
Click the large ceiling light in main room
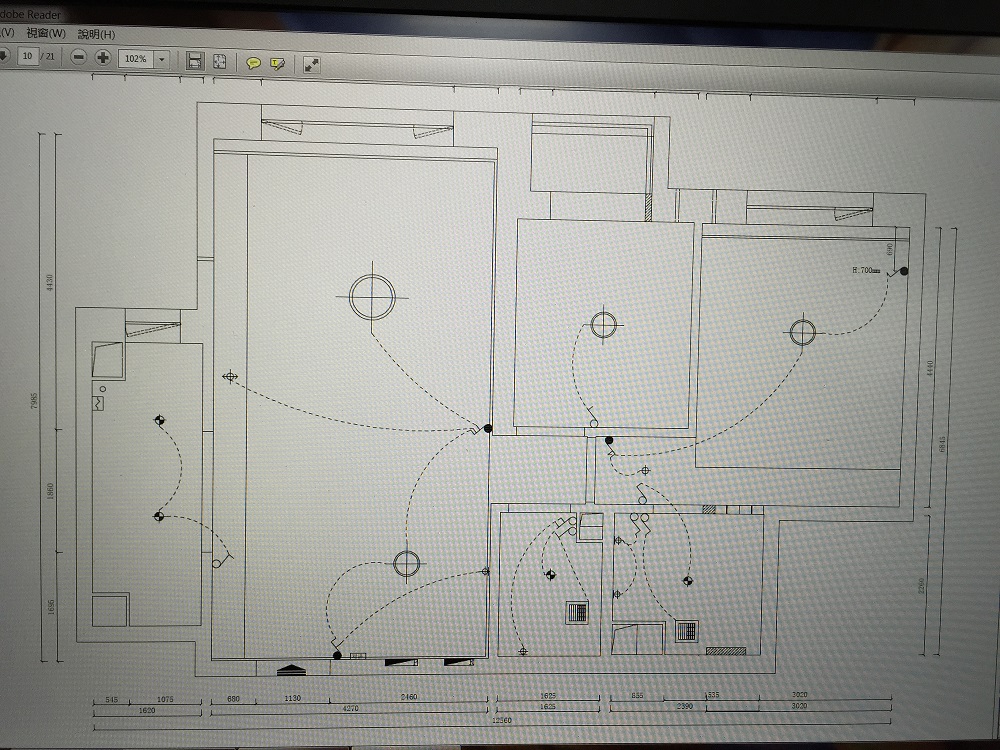pos(372,296)
